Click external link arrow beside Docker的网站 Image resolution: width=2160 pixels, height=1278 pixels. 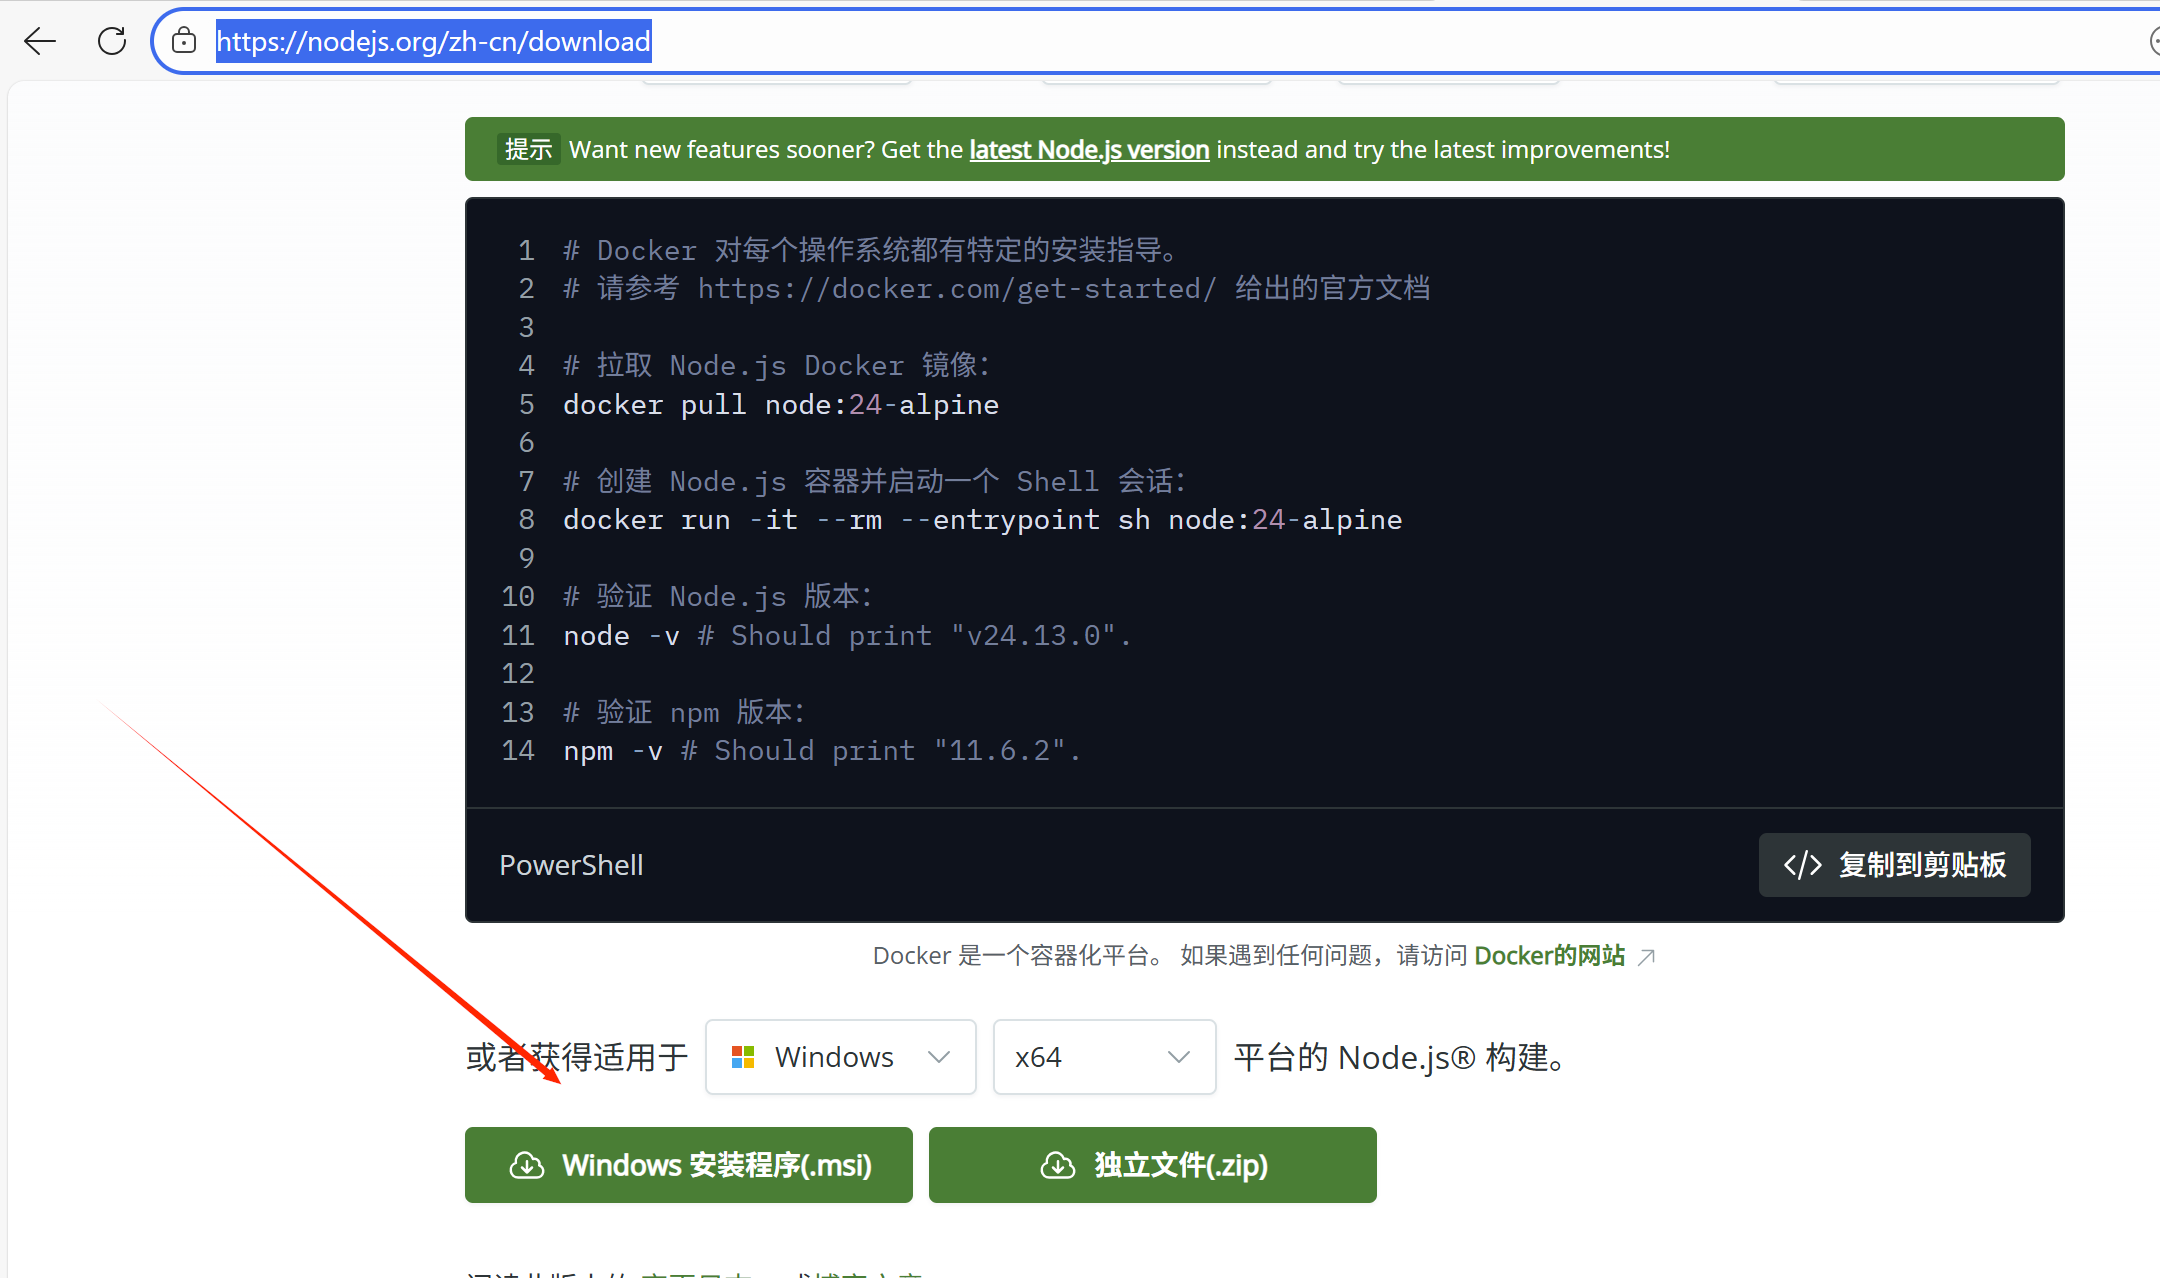point(1647,957)
